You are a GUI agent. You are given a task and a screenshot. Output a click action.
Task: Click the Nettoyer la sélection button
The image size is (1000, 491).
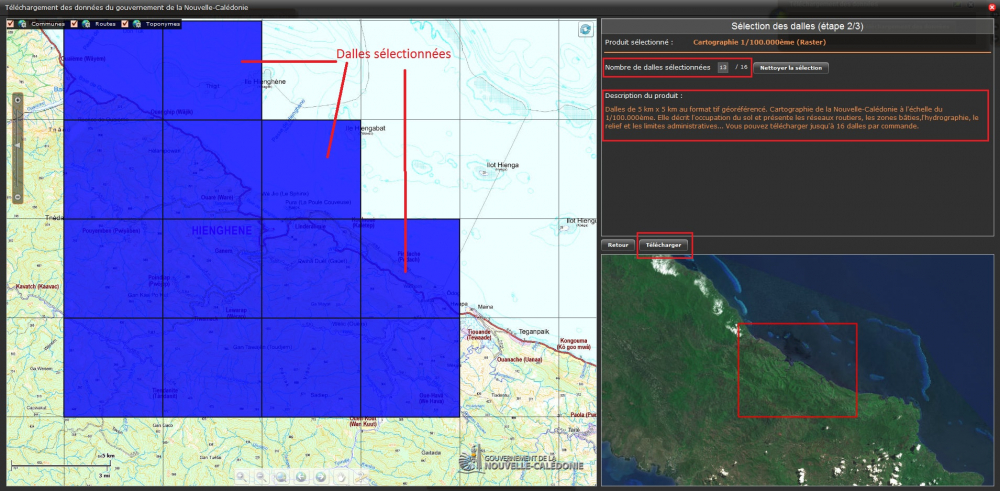[791, 68]
